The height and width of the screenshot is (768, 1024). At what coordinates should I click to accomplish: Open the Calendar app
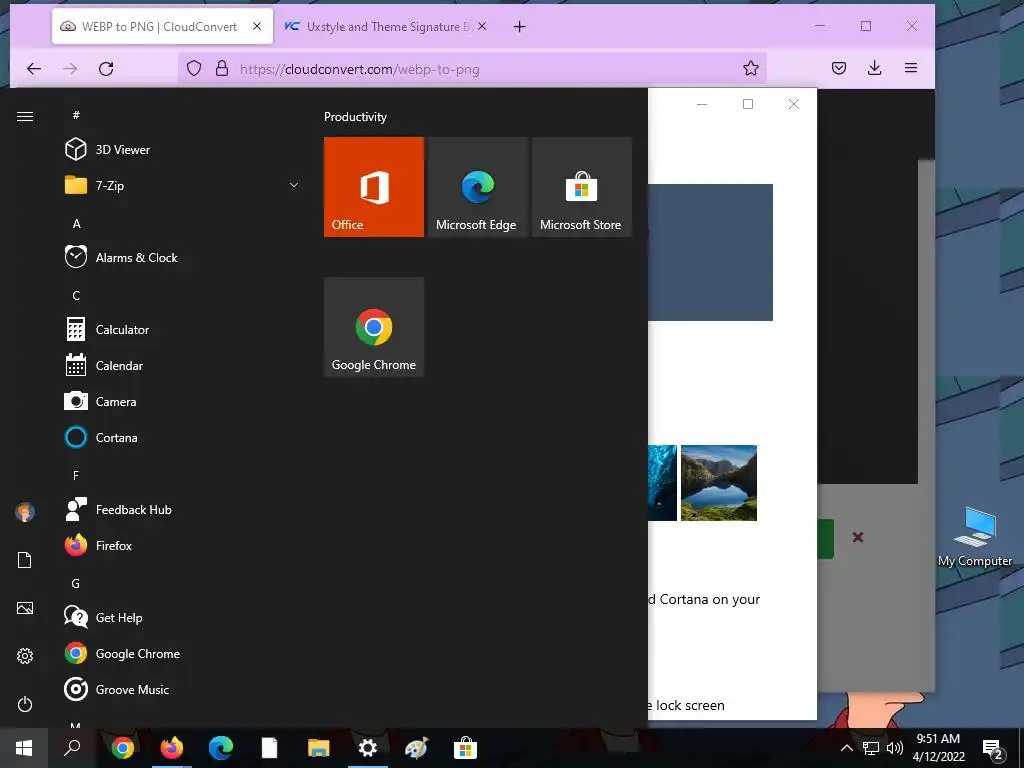click(119, 366)
